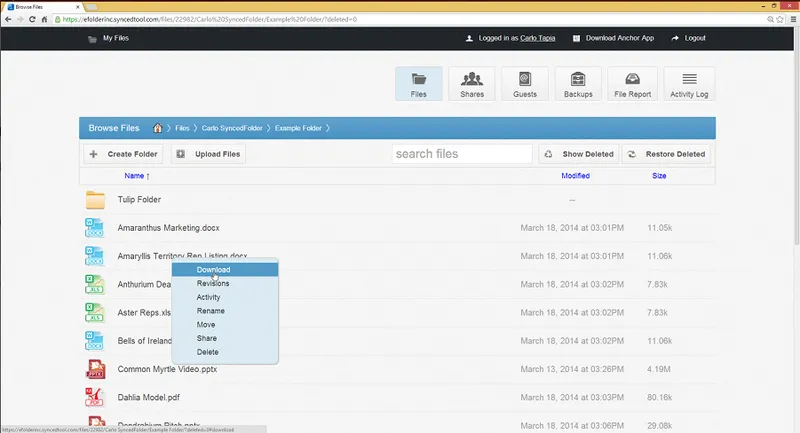This screenshot has height=433, width=800.
Task: Click the browser home button
Action: [x=44, y=19]
